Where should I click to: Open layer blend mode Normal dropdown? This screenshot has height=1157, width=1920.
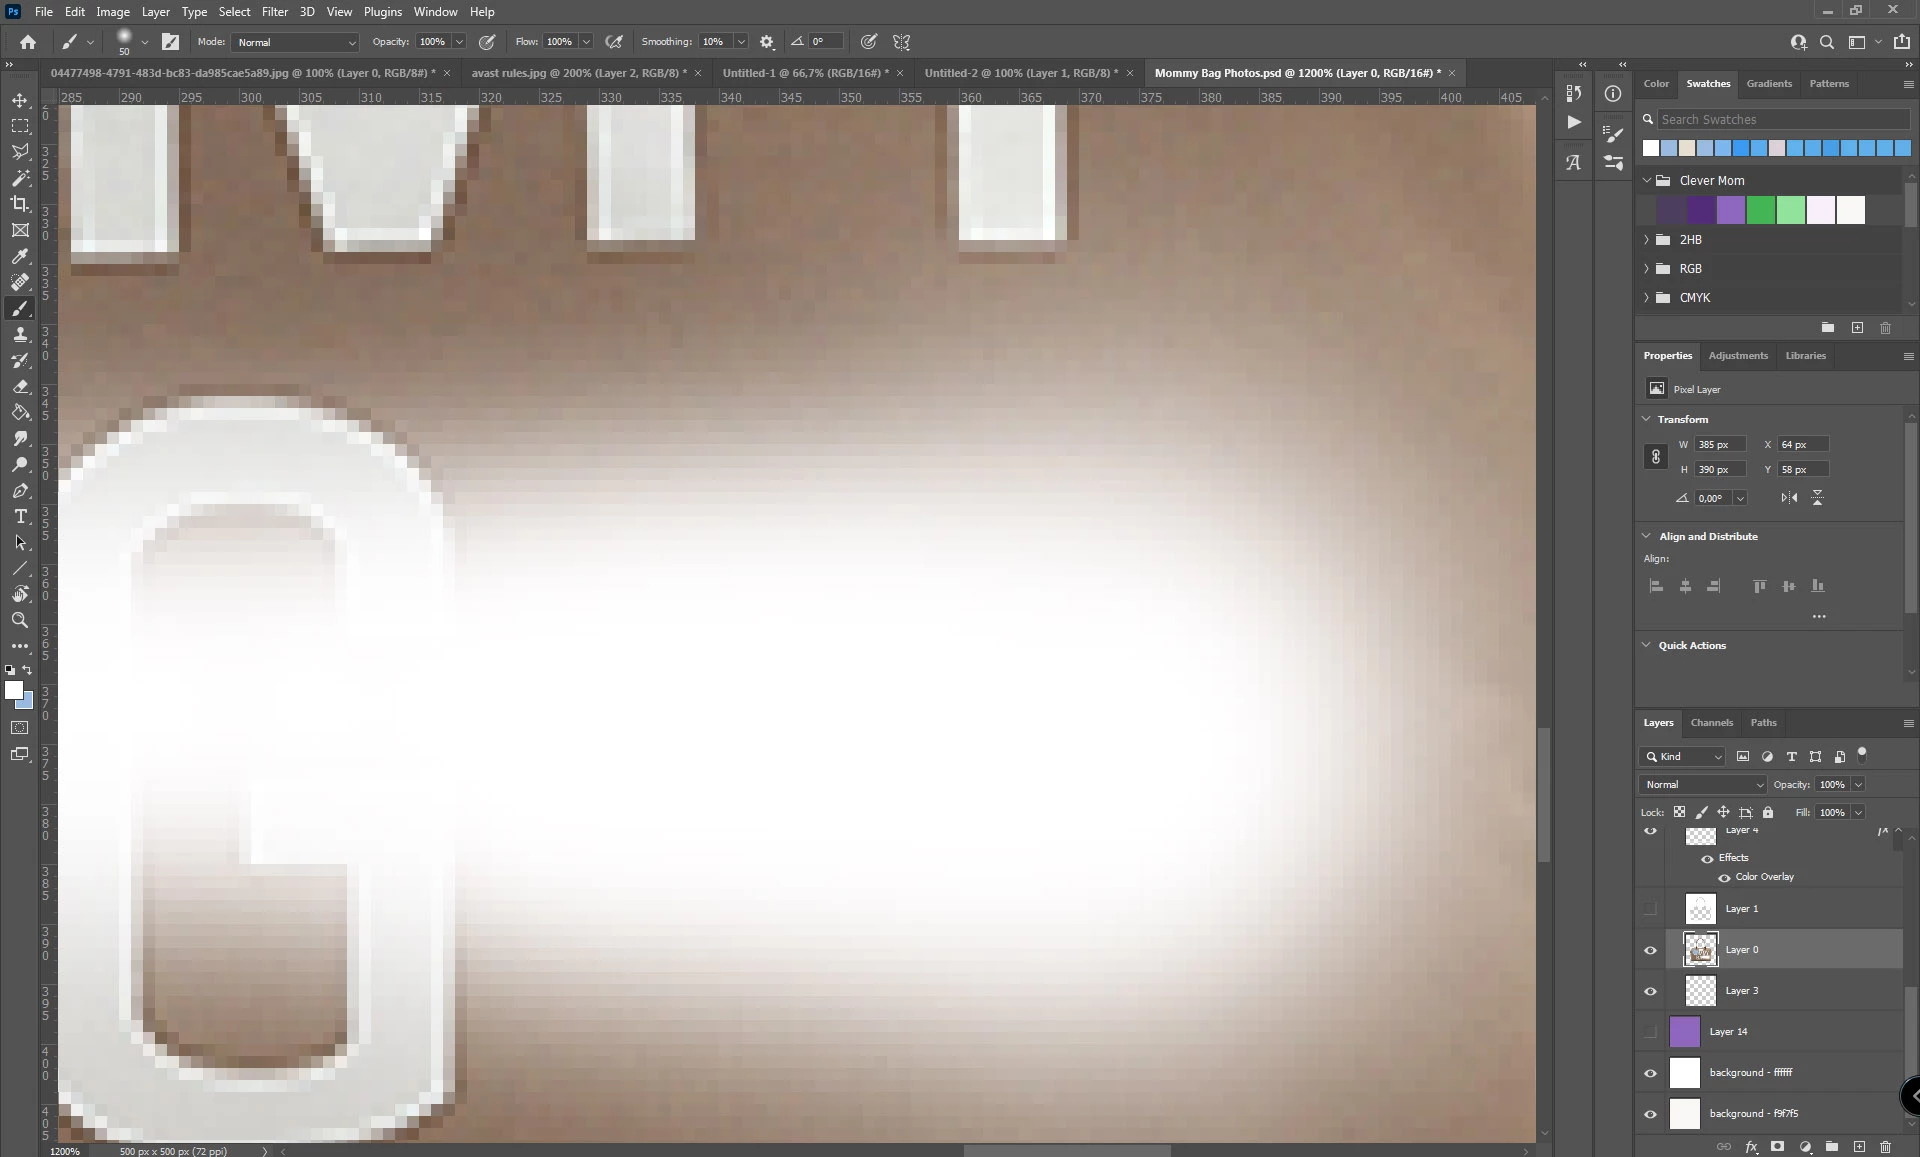coord(1703,785)
